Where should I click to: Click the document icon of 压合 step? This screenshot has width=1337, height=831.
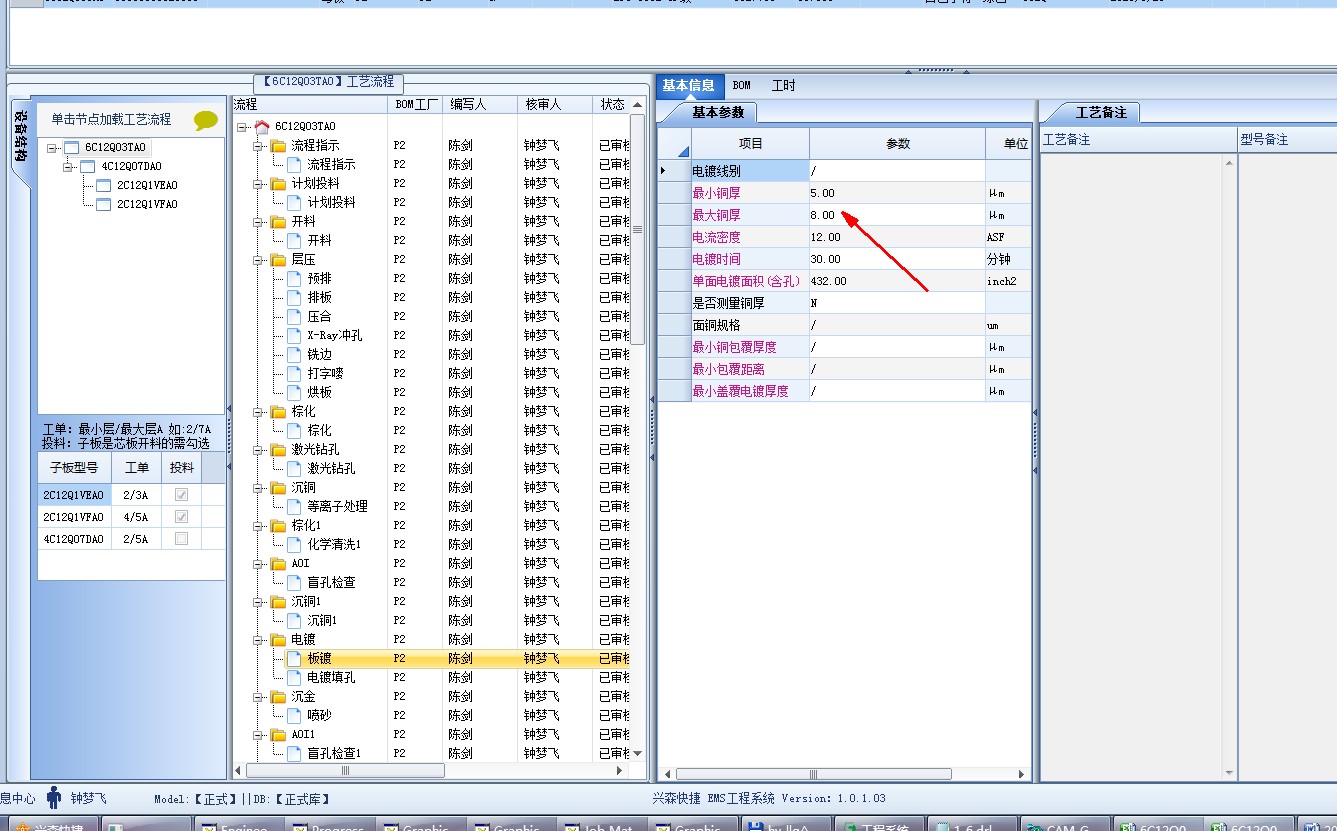294,316
